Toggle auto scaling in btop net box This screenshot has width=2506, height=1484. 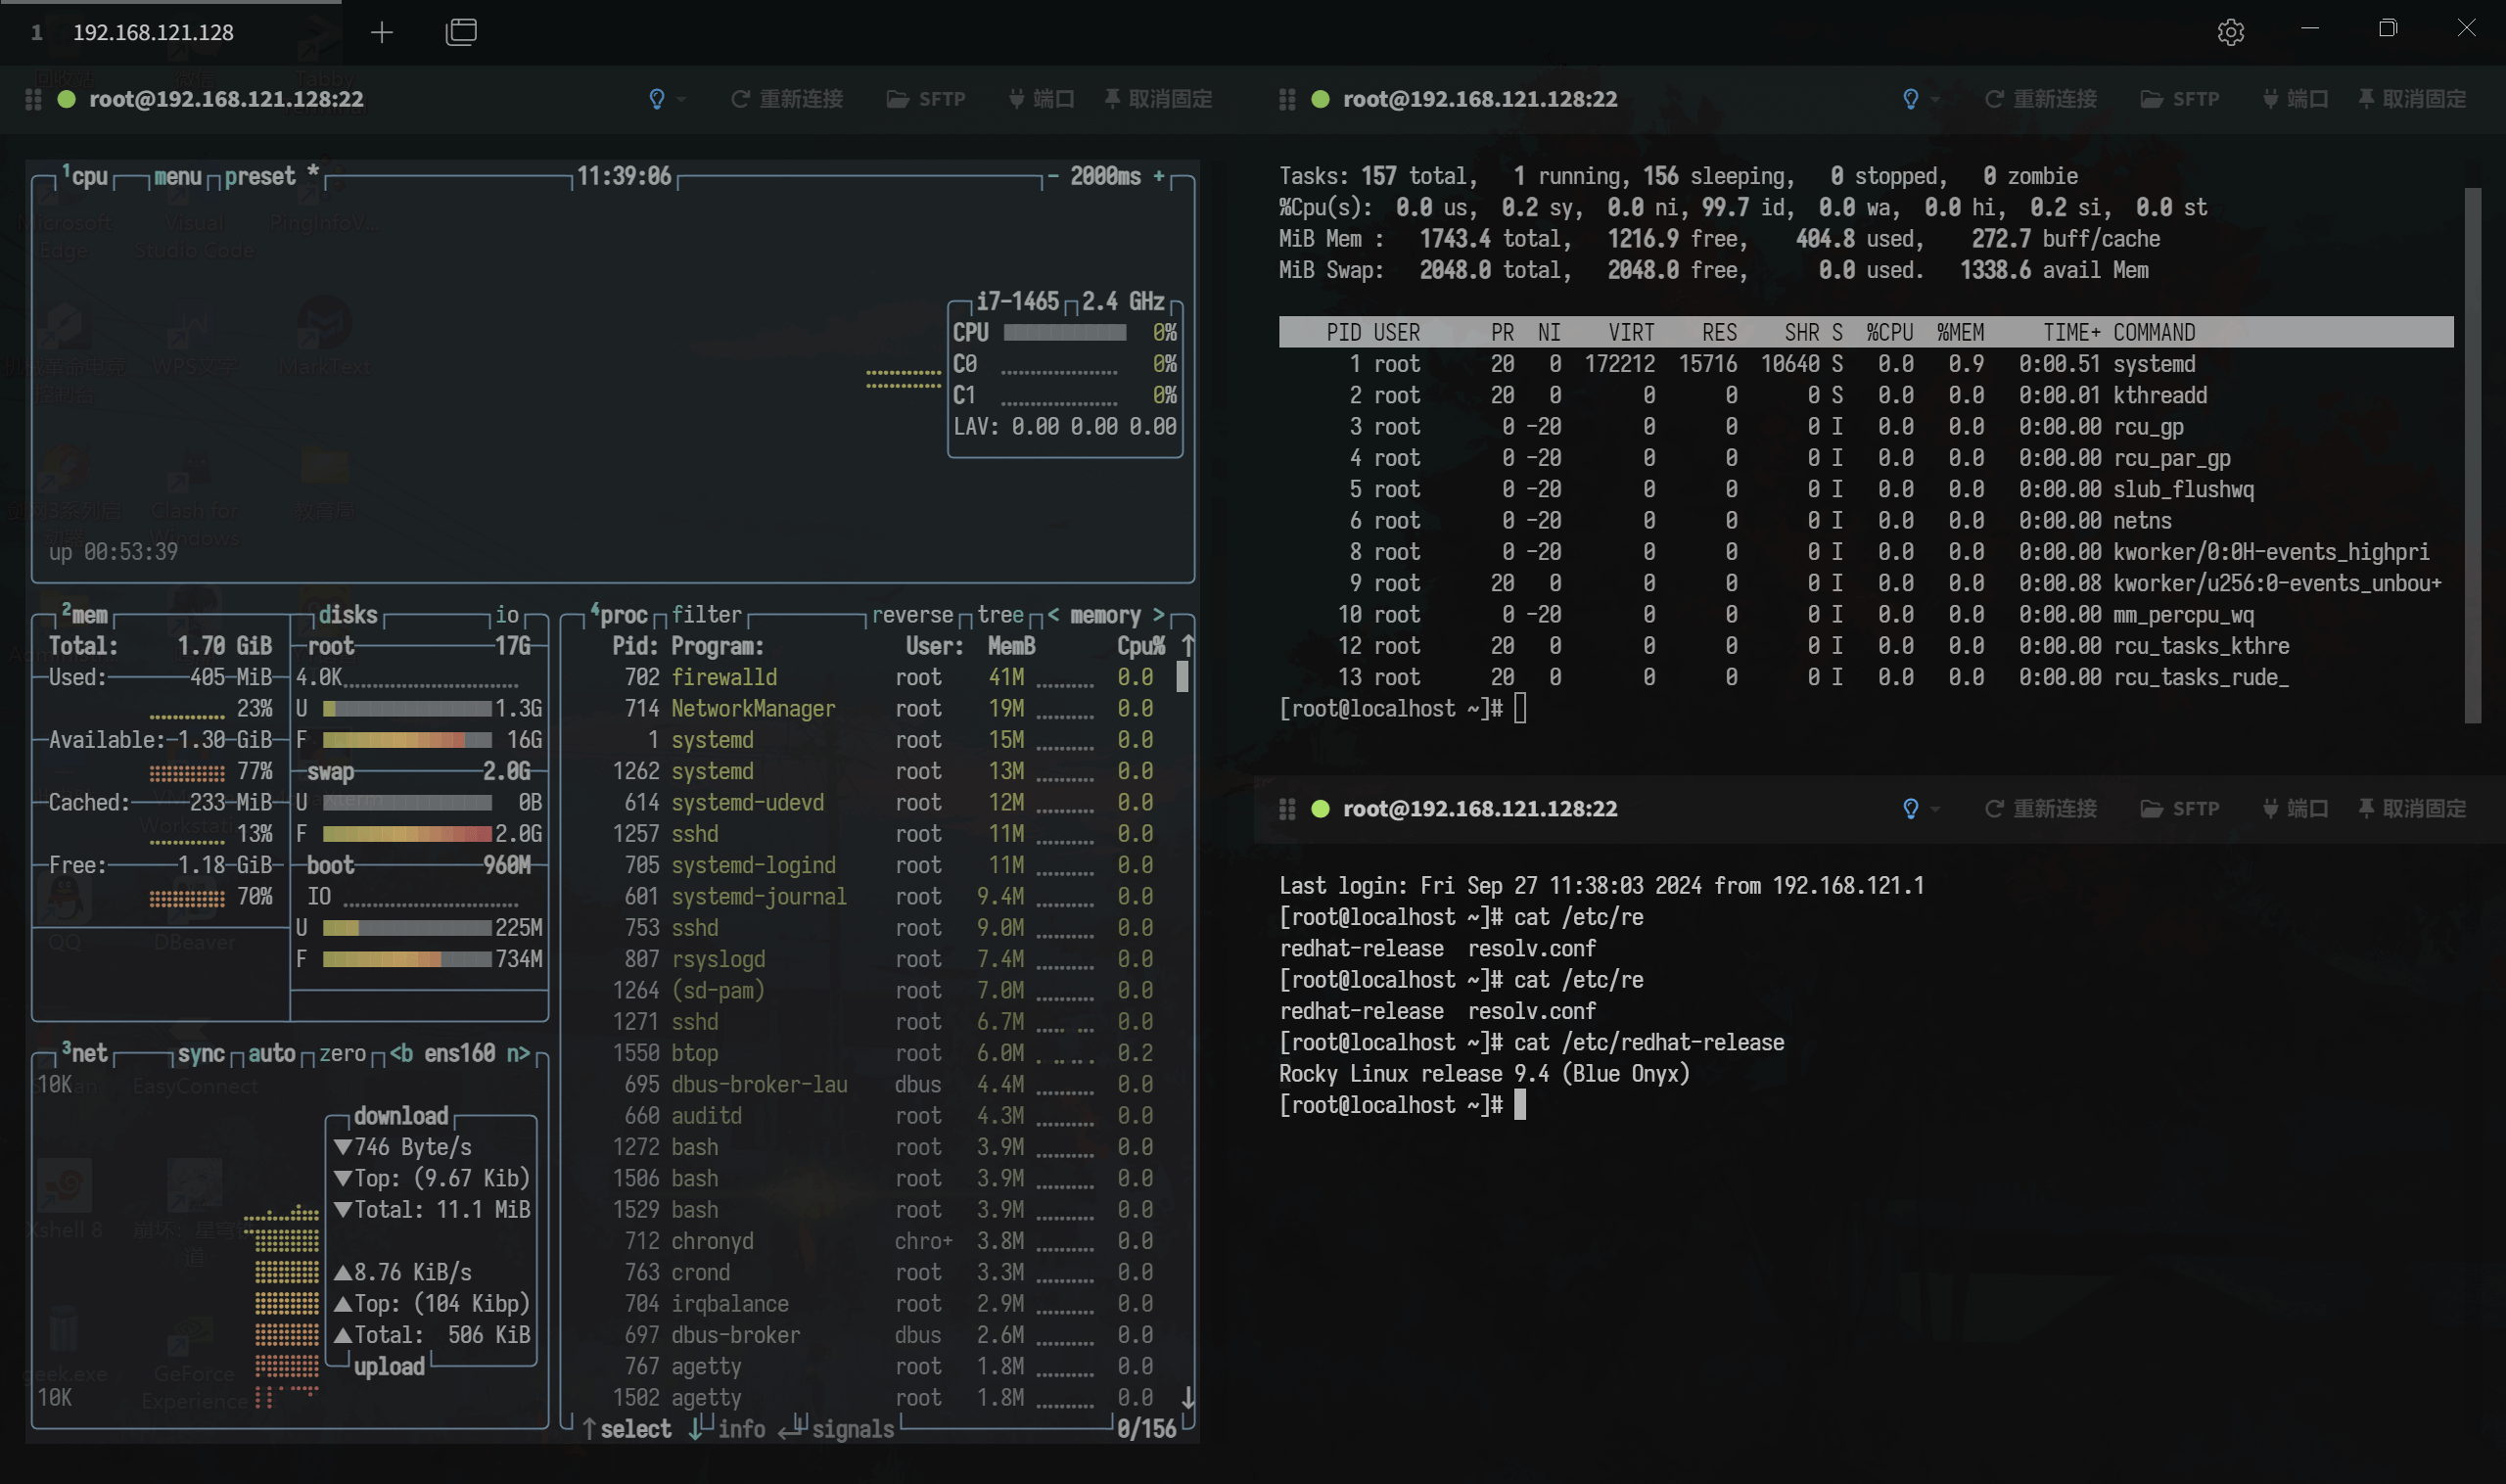tap(271, 1053)
